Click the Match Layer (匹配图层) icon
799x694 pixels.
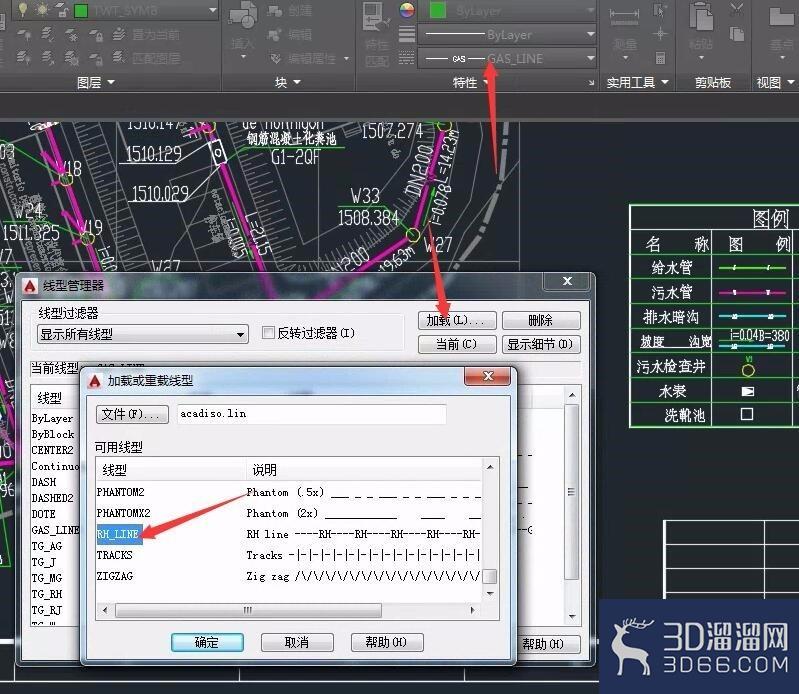click(119, 57)
